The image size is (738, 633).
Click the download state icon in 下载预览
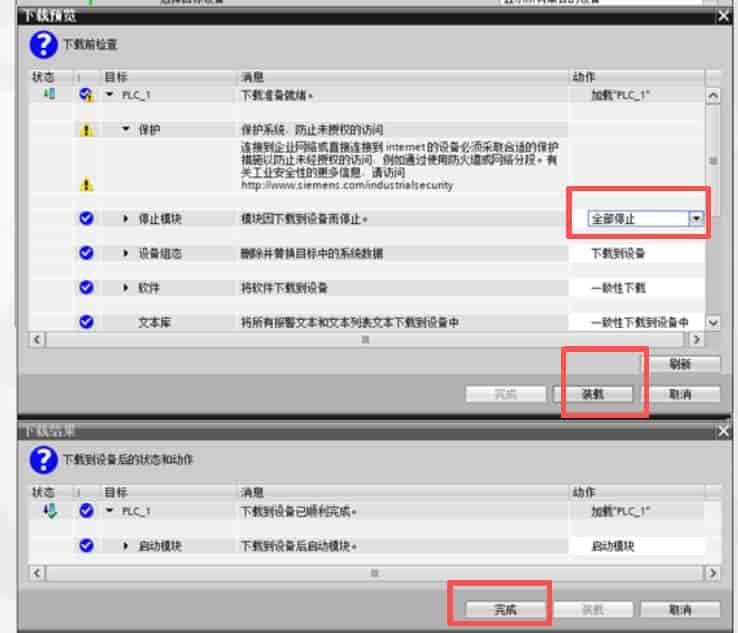49,94
